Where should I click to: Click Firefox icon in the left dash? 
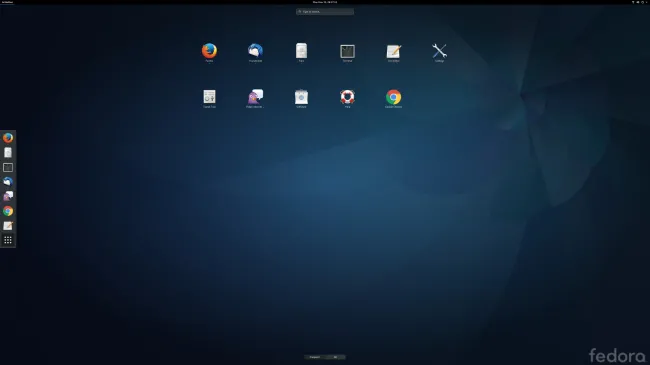(x=8, y=138)
